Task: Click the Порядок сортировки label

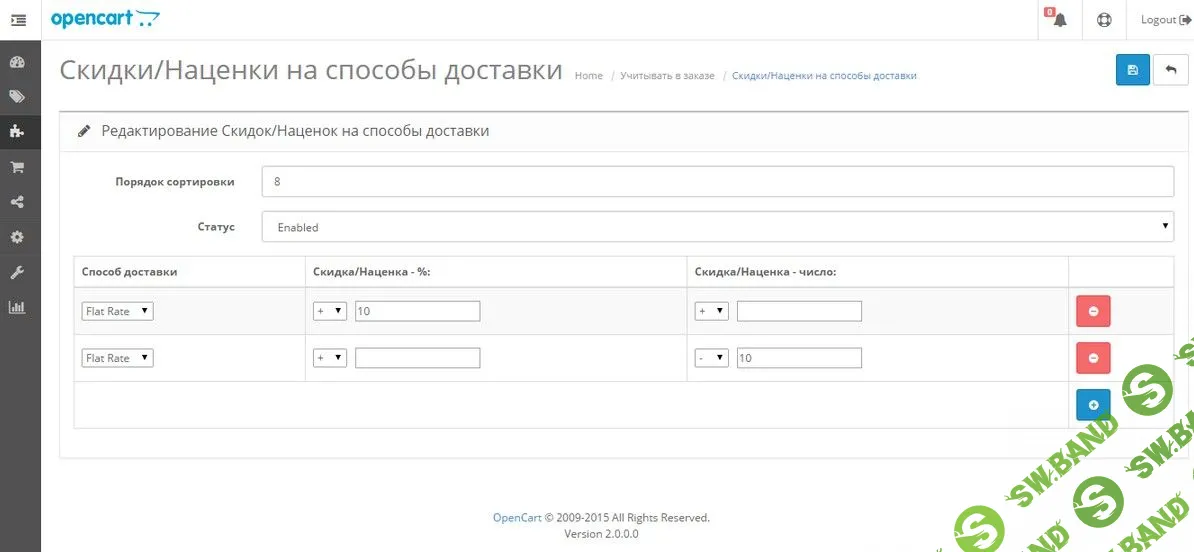Action: pyautogui.click(x=175, y=182)
